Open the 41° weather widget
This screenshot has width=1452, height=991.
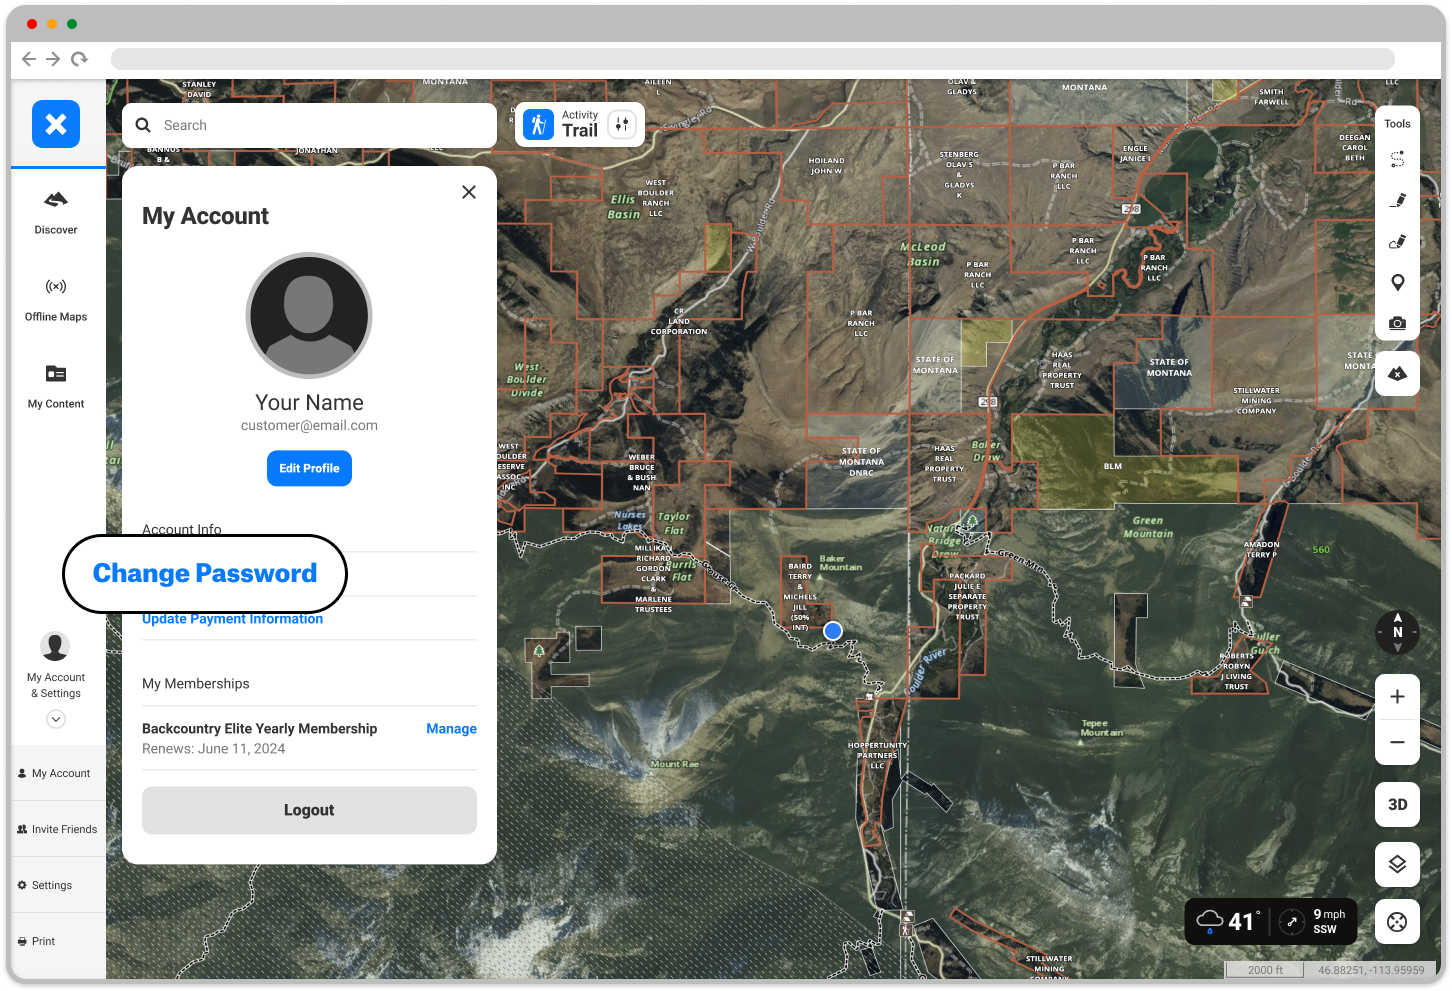(x=1228, y=921)
